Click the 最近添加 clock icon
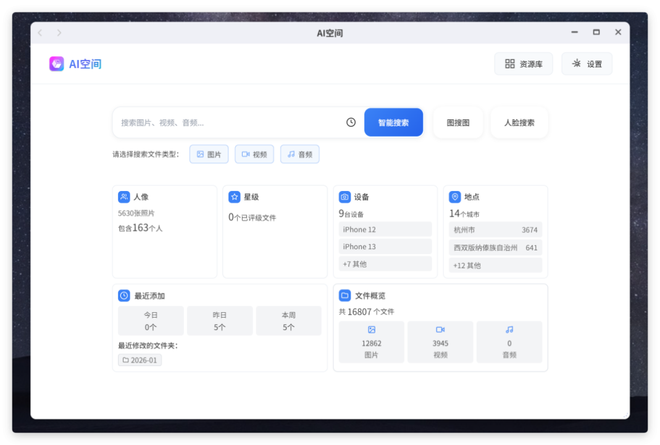 pyautogui.click(x=124, y=296)
